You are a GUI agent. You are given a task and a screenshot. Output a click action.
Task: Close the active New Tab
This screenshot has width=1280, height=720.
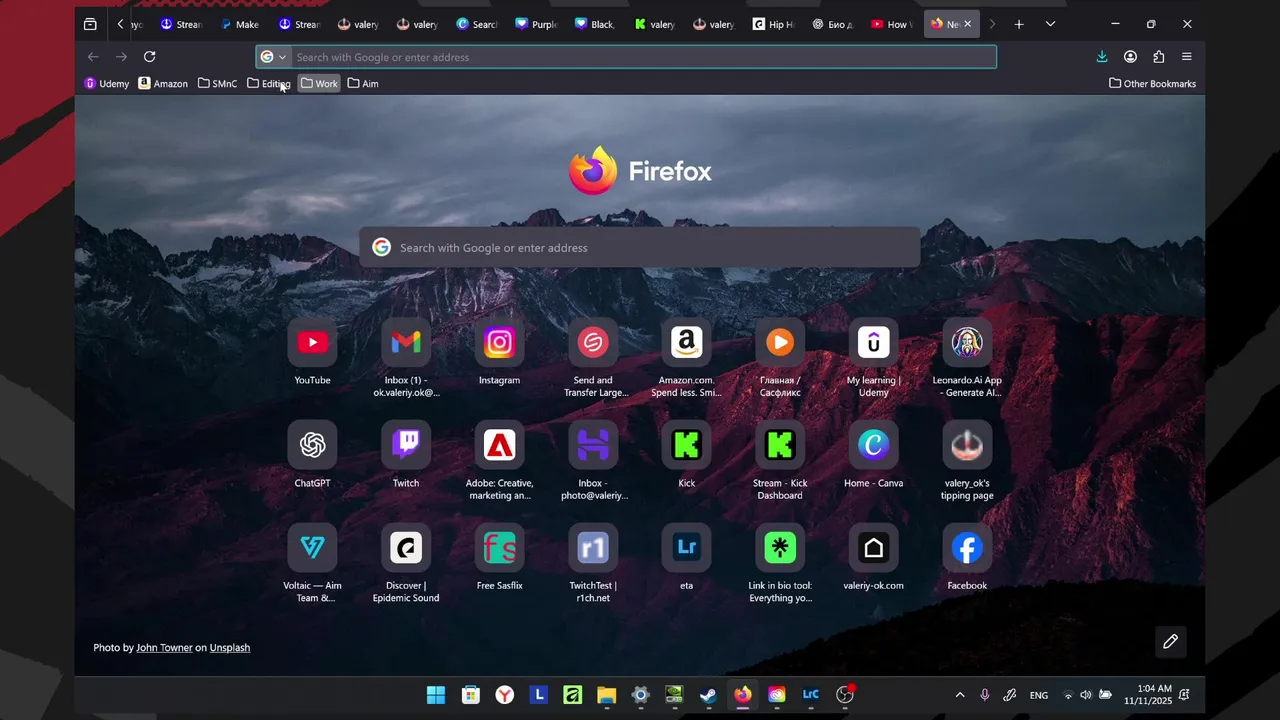pyautogui.click(x=967, y=24)
